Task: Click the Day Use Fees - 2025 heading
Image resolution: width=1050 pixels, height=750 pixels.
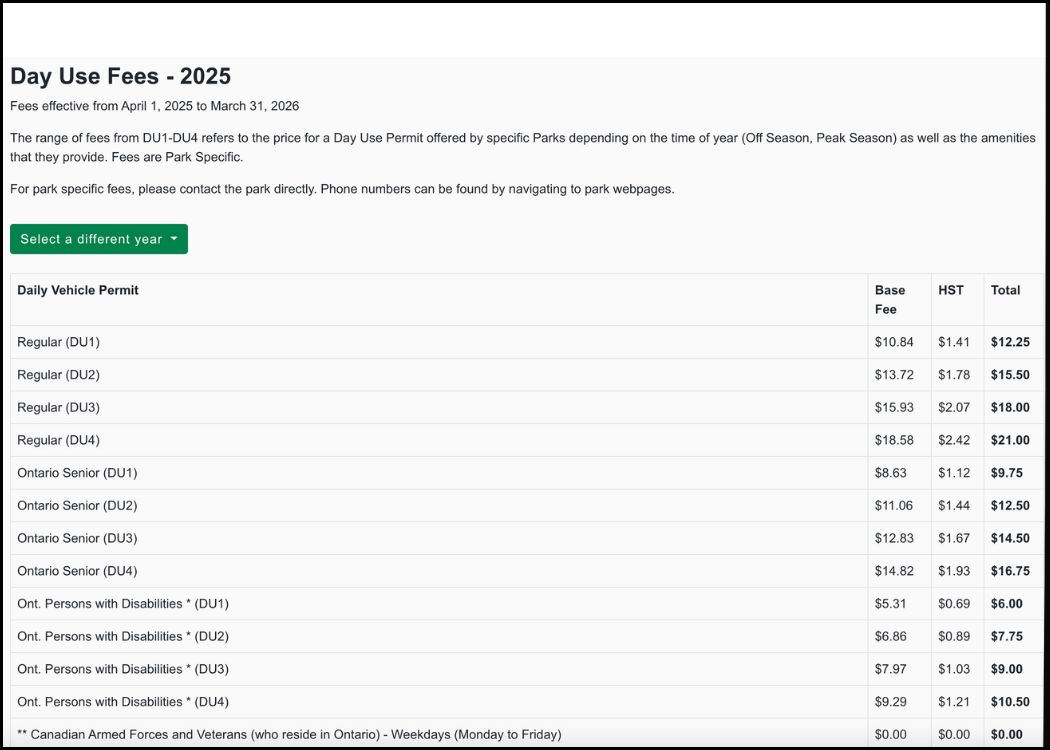Action: tap(121, 76)
